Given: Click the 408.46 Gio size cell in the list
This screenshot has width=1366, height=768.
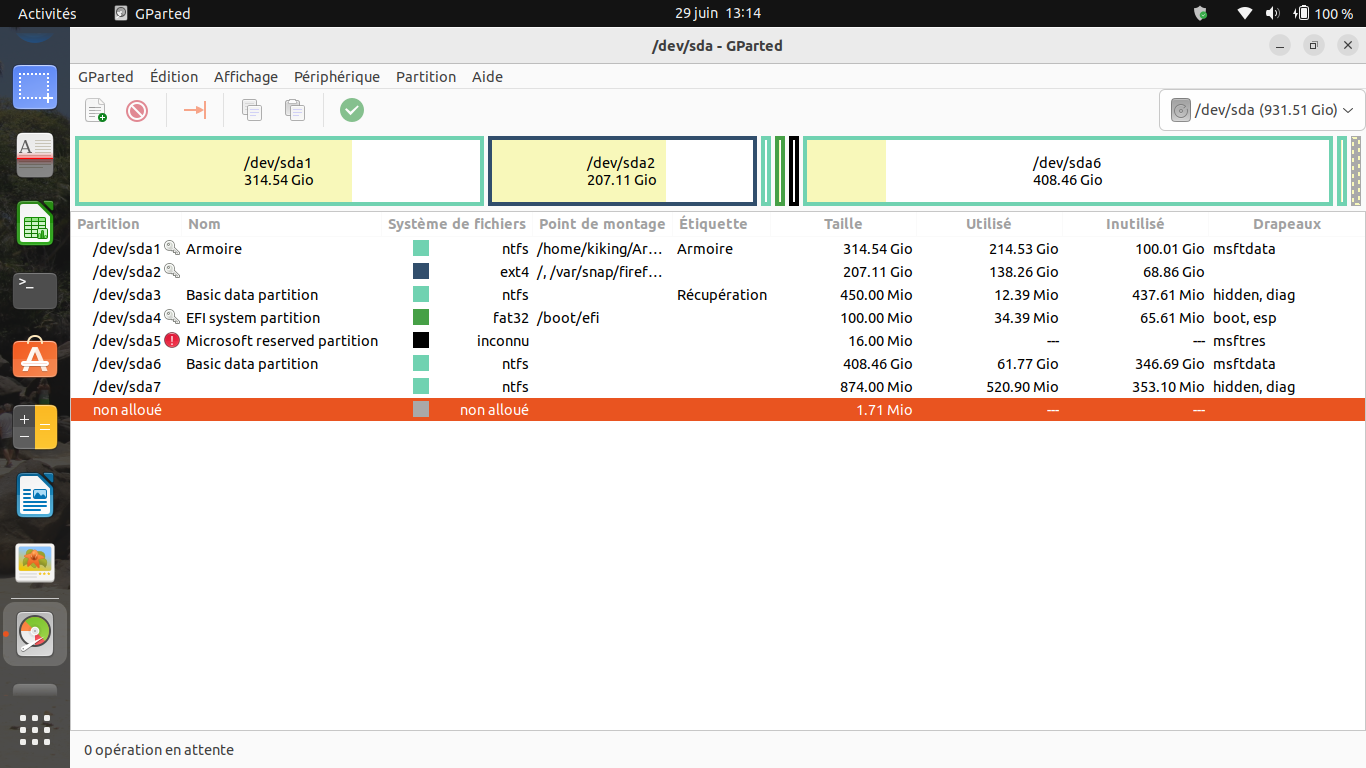Looking at the screenshot, I should point(878,363).
